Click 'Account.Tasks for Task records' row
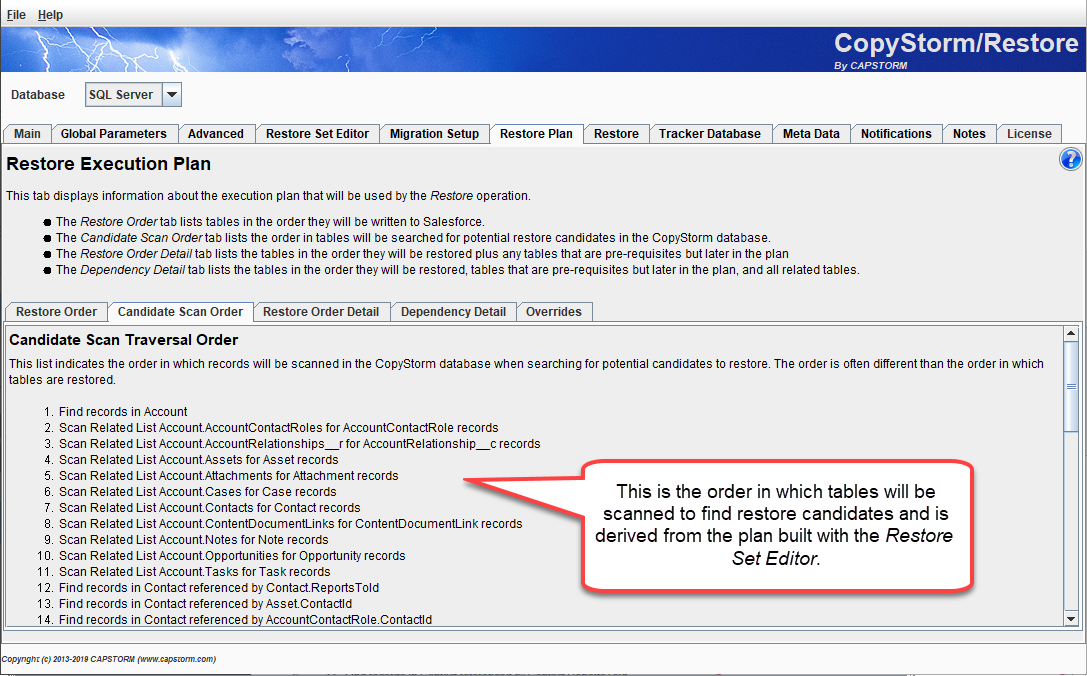Image resolution: width=1087 pixels, height=676 pixels. tap(194, 571)
